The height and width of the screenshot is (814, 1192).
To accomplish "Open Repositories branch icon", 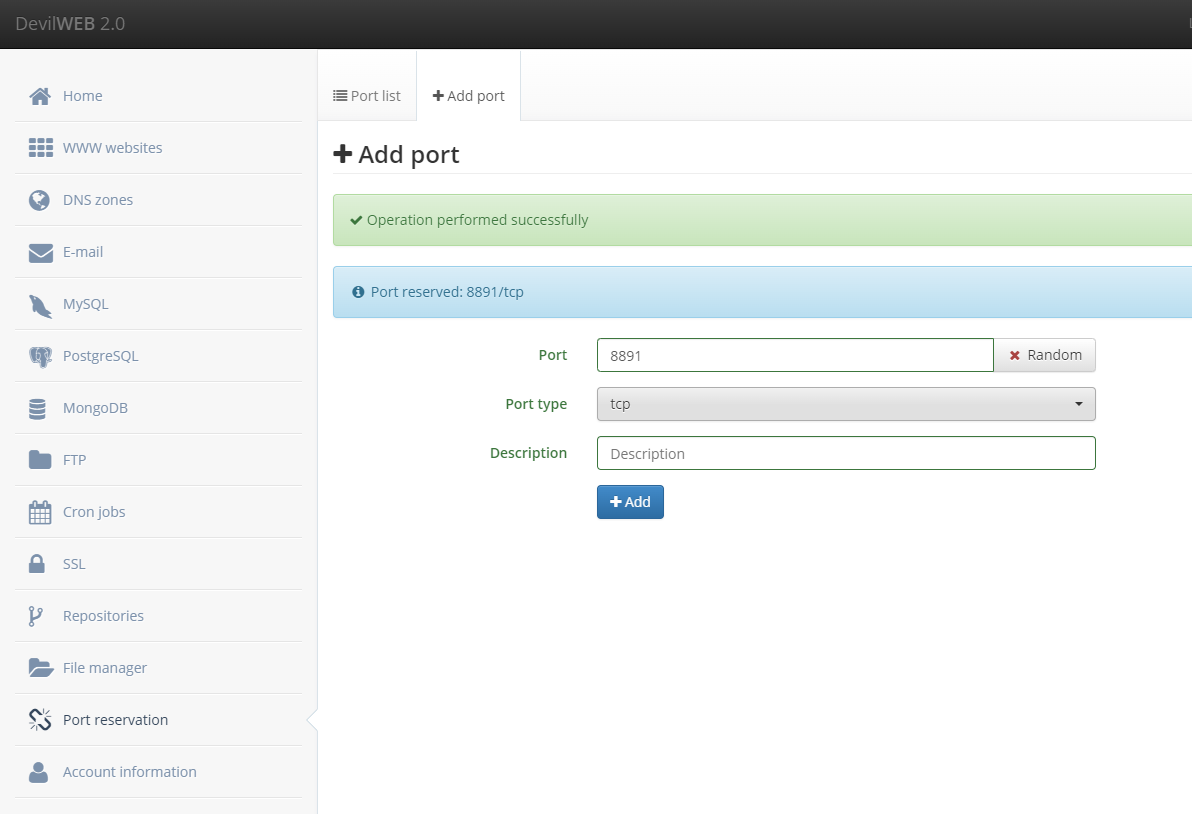I will click(36, 616).
